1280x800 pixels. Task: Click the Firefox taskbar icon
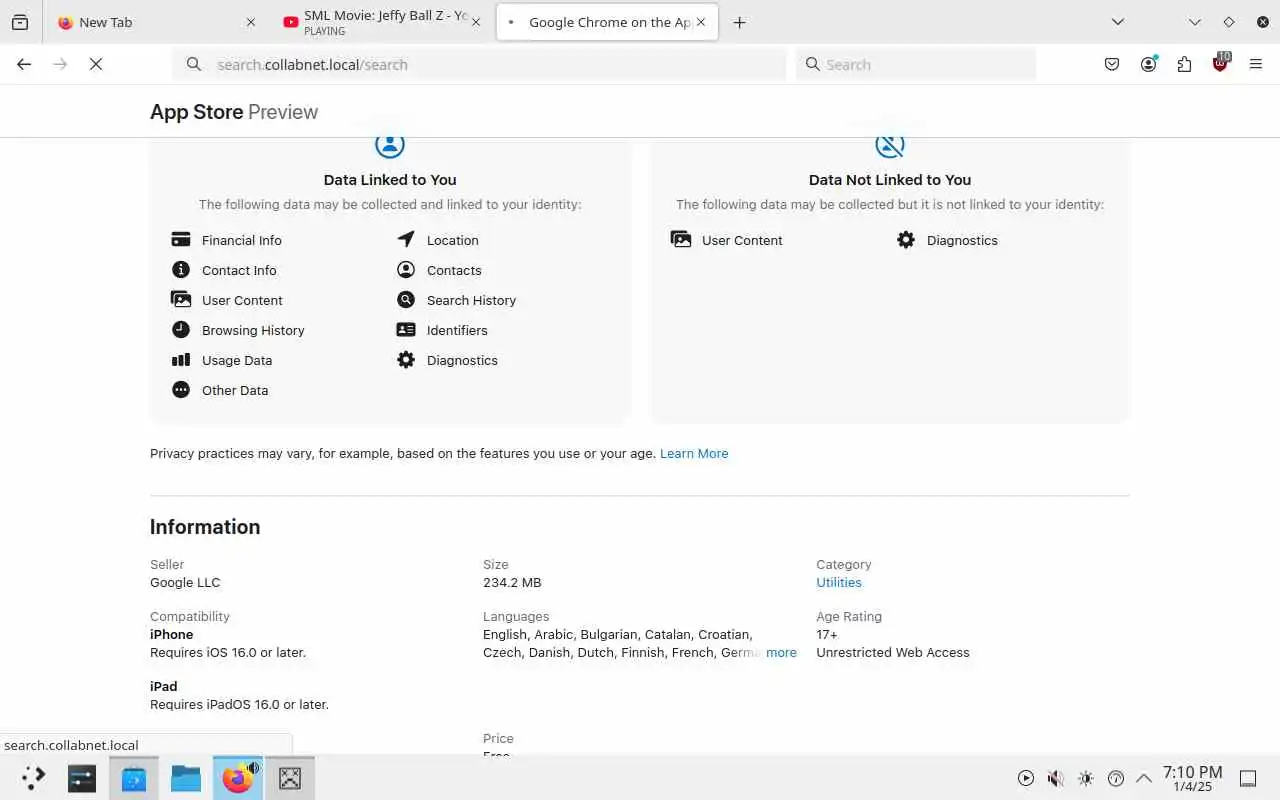pyautogui.click(x=238, y=778)
